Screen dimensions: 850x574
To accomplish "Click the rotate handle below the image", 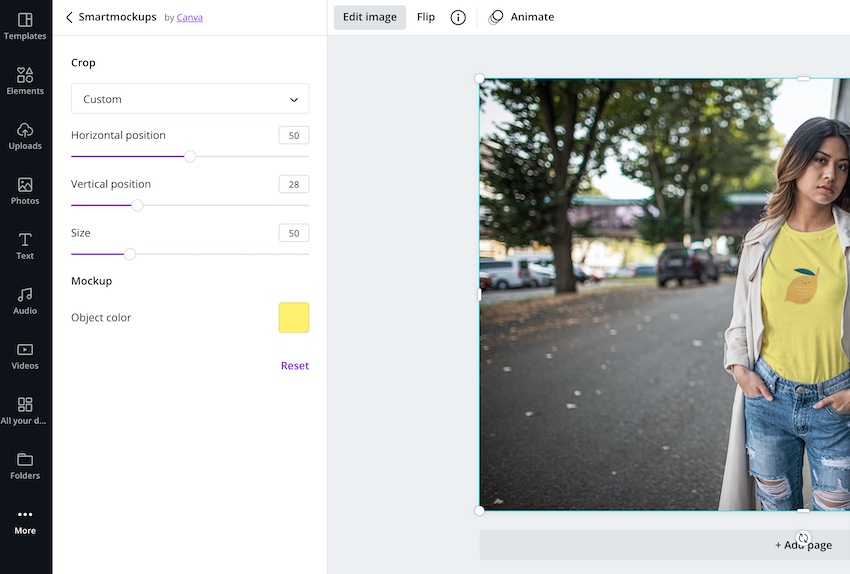I will [x=803, y=538].
